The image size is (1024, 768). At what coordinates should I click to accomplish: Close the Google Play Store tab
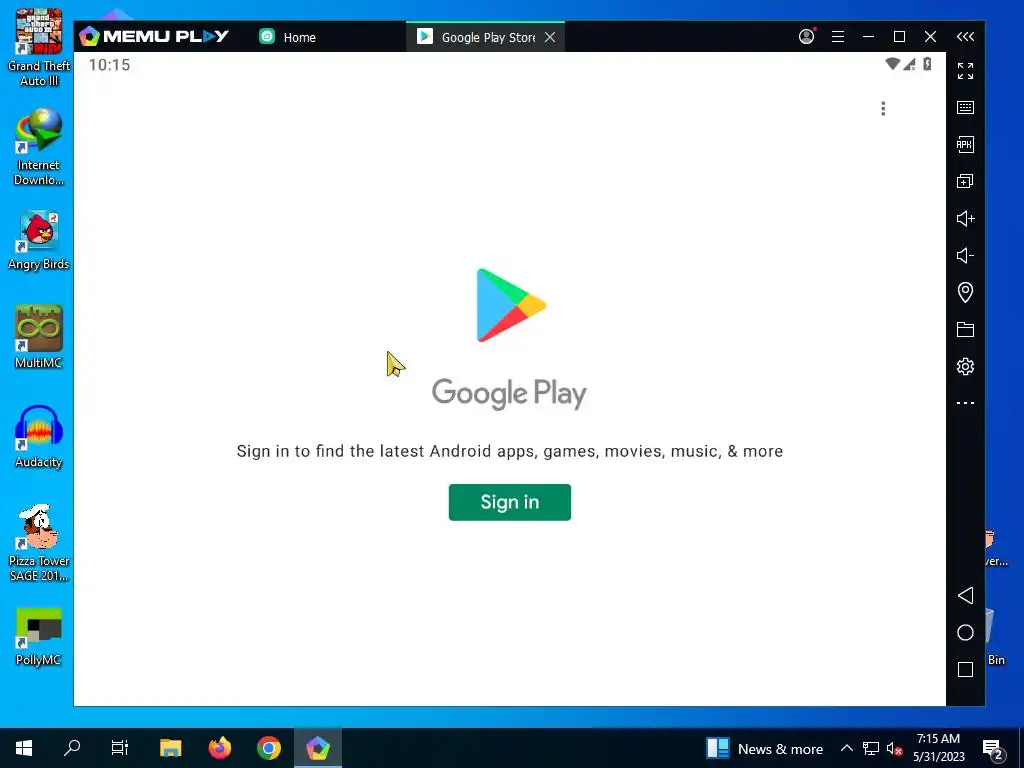550,37
